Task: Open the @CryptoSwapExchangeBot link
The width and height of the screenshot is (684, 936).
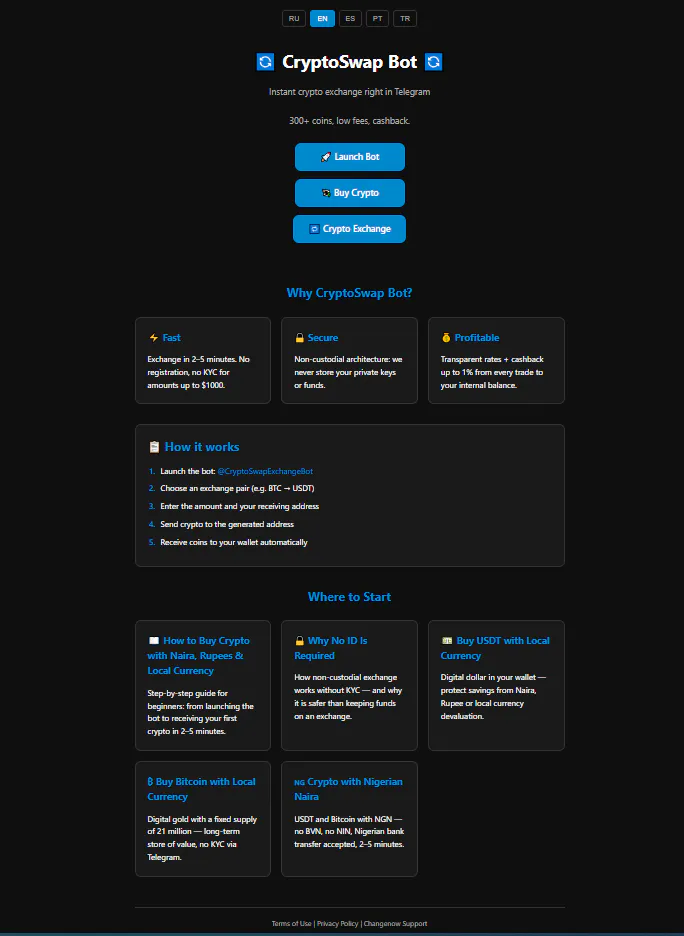Action: pos(265,472)
